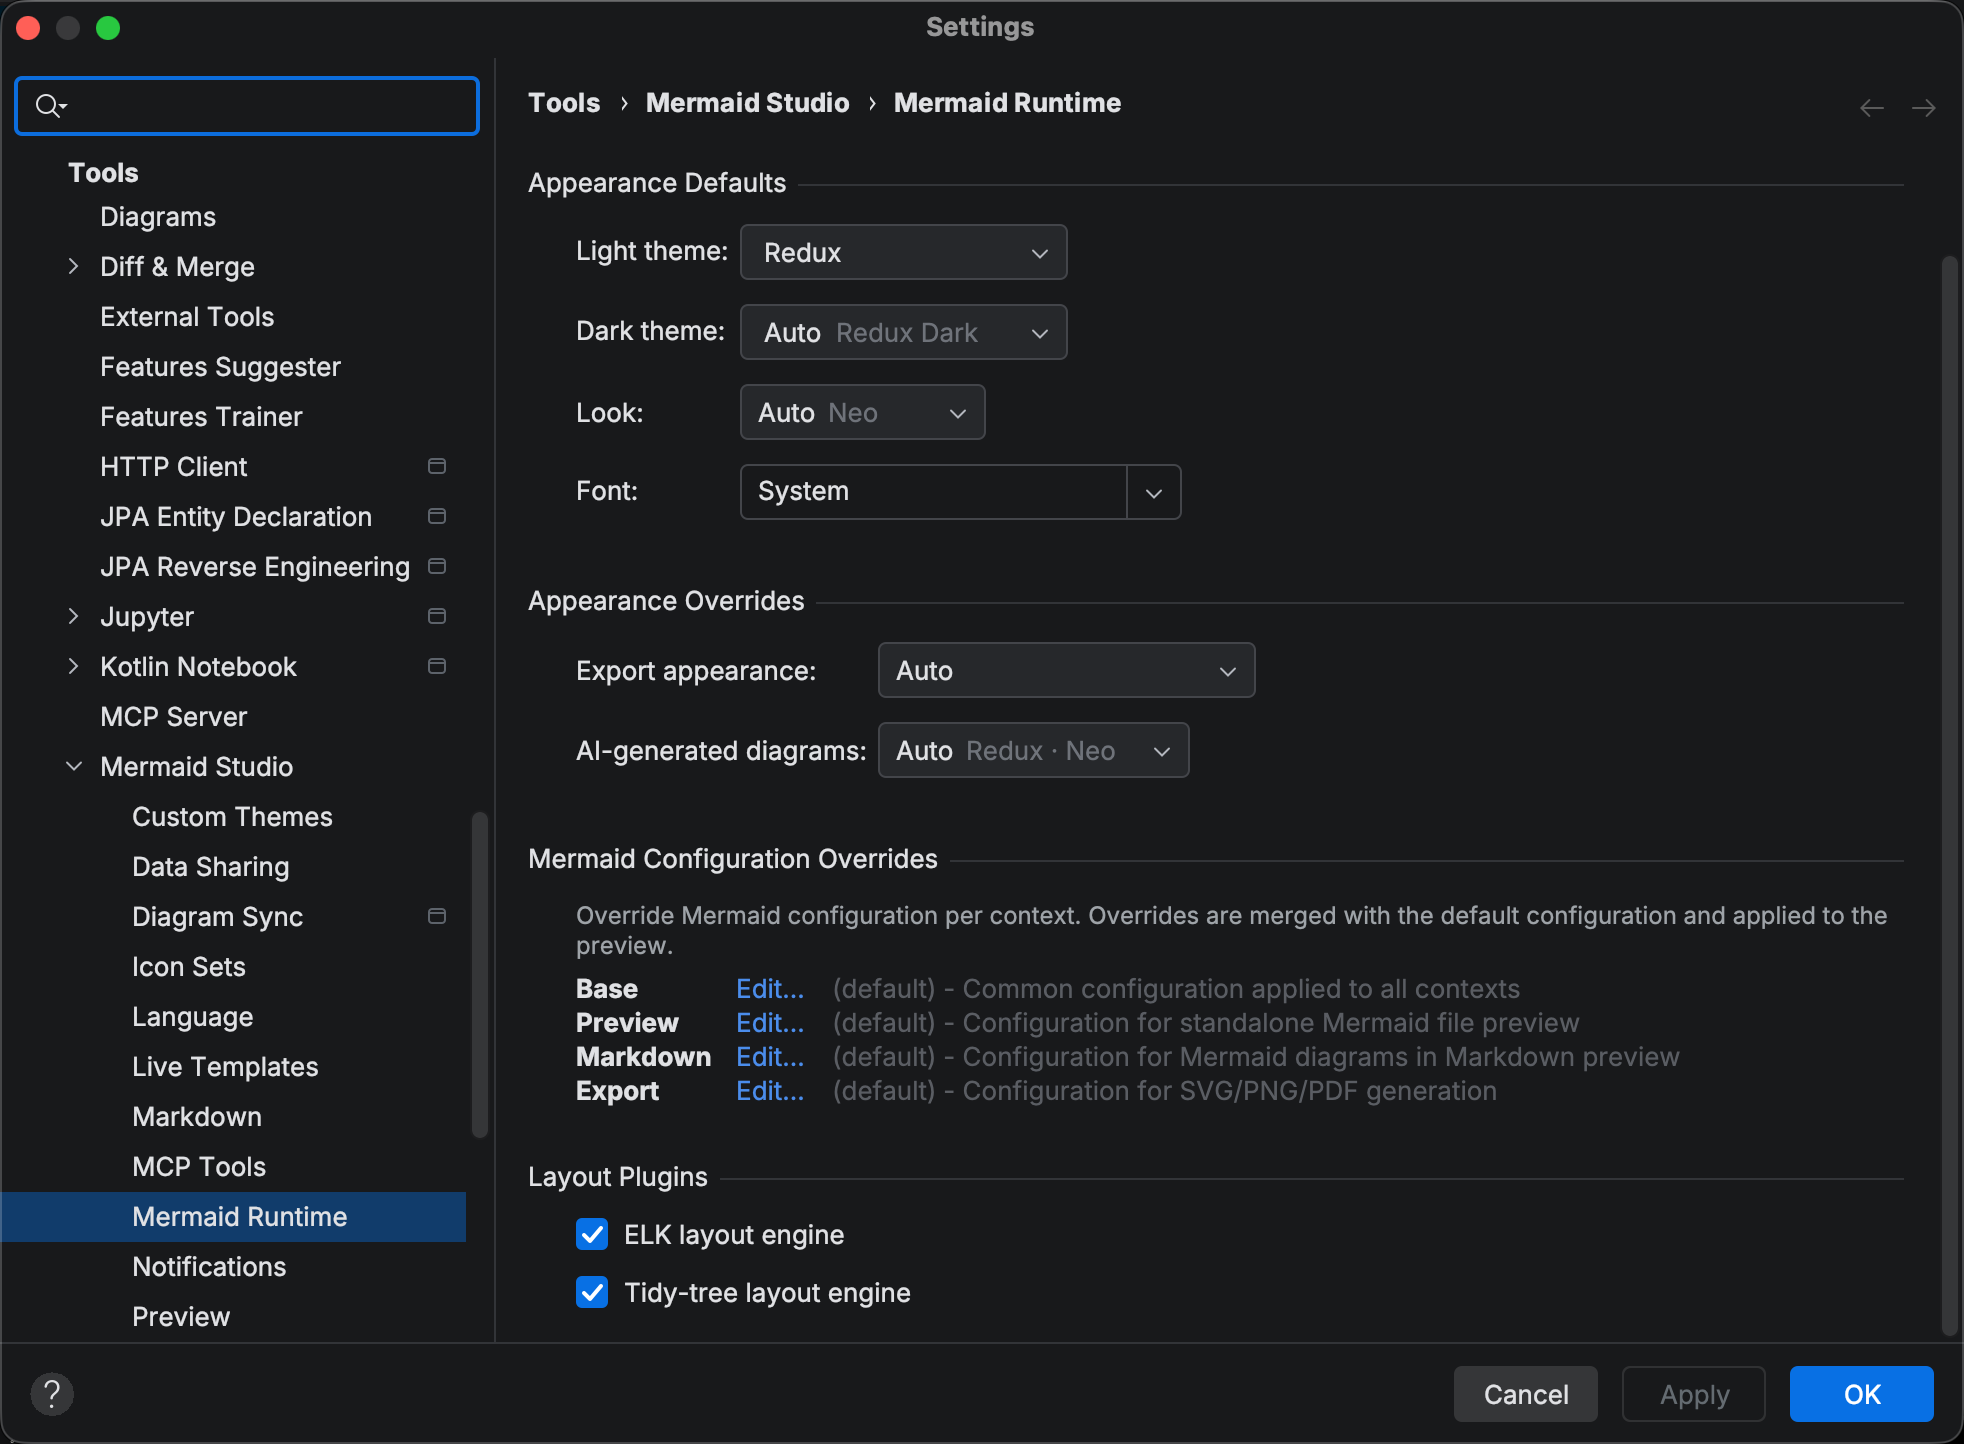Click the Font text field showing System
Viewport: 1964px width, 1444px height.
pos(934,492)
